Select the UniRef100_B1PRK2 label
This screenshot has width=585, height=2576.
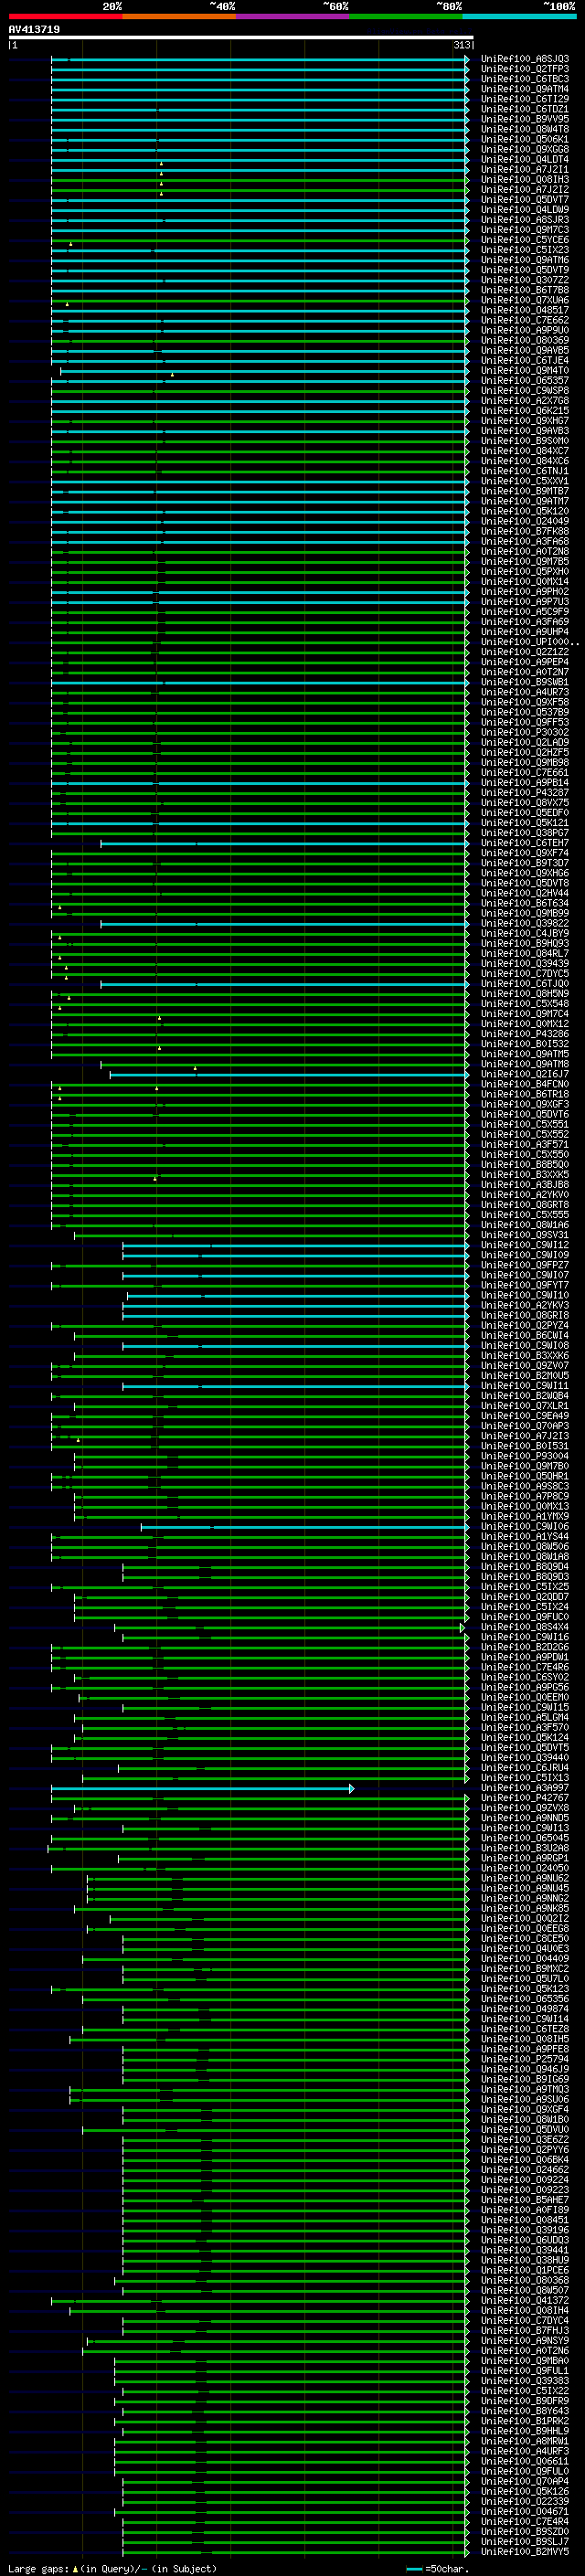[525, 2421]
